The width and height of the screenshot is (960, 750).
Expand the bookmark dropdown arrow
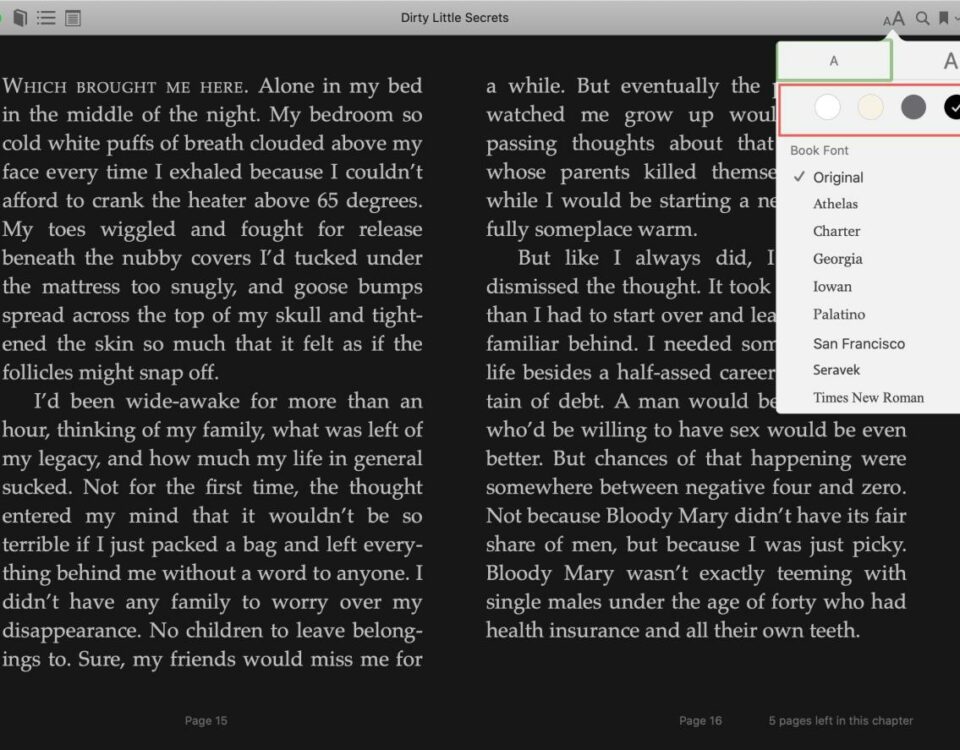click(956, 19)
